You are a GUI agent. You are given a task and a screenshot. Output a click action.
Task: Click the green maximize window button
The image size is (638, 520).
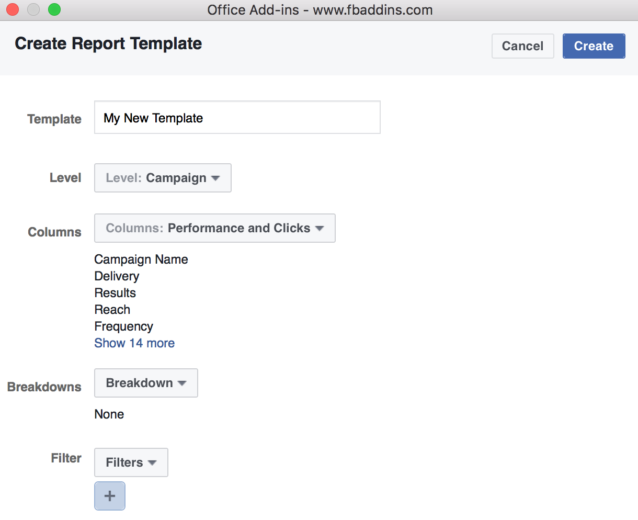tap(54, 9)
